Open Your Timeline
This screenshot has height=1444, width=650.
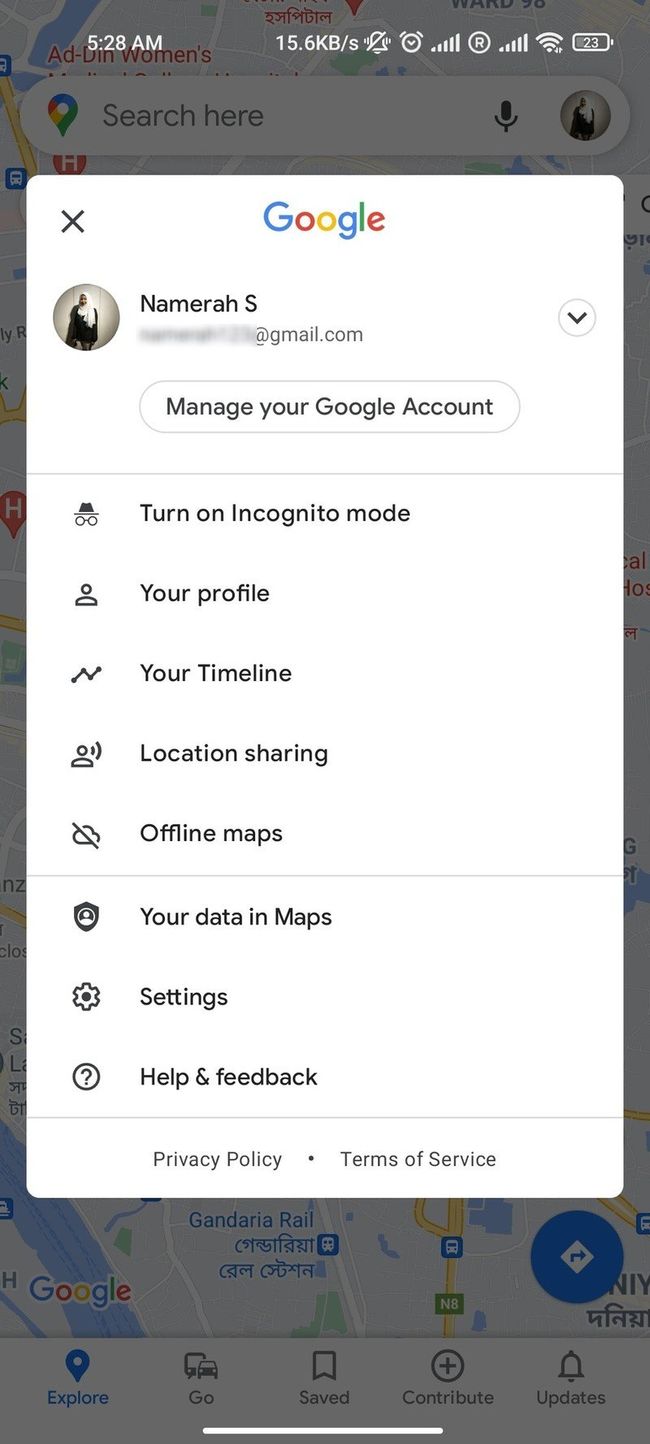point(215,673)
